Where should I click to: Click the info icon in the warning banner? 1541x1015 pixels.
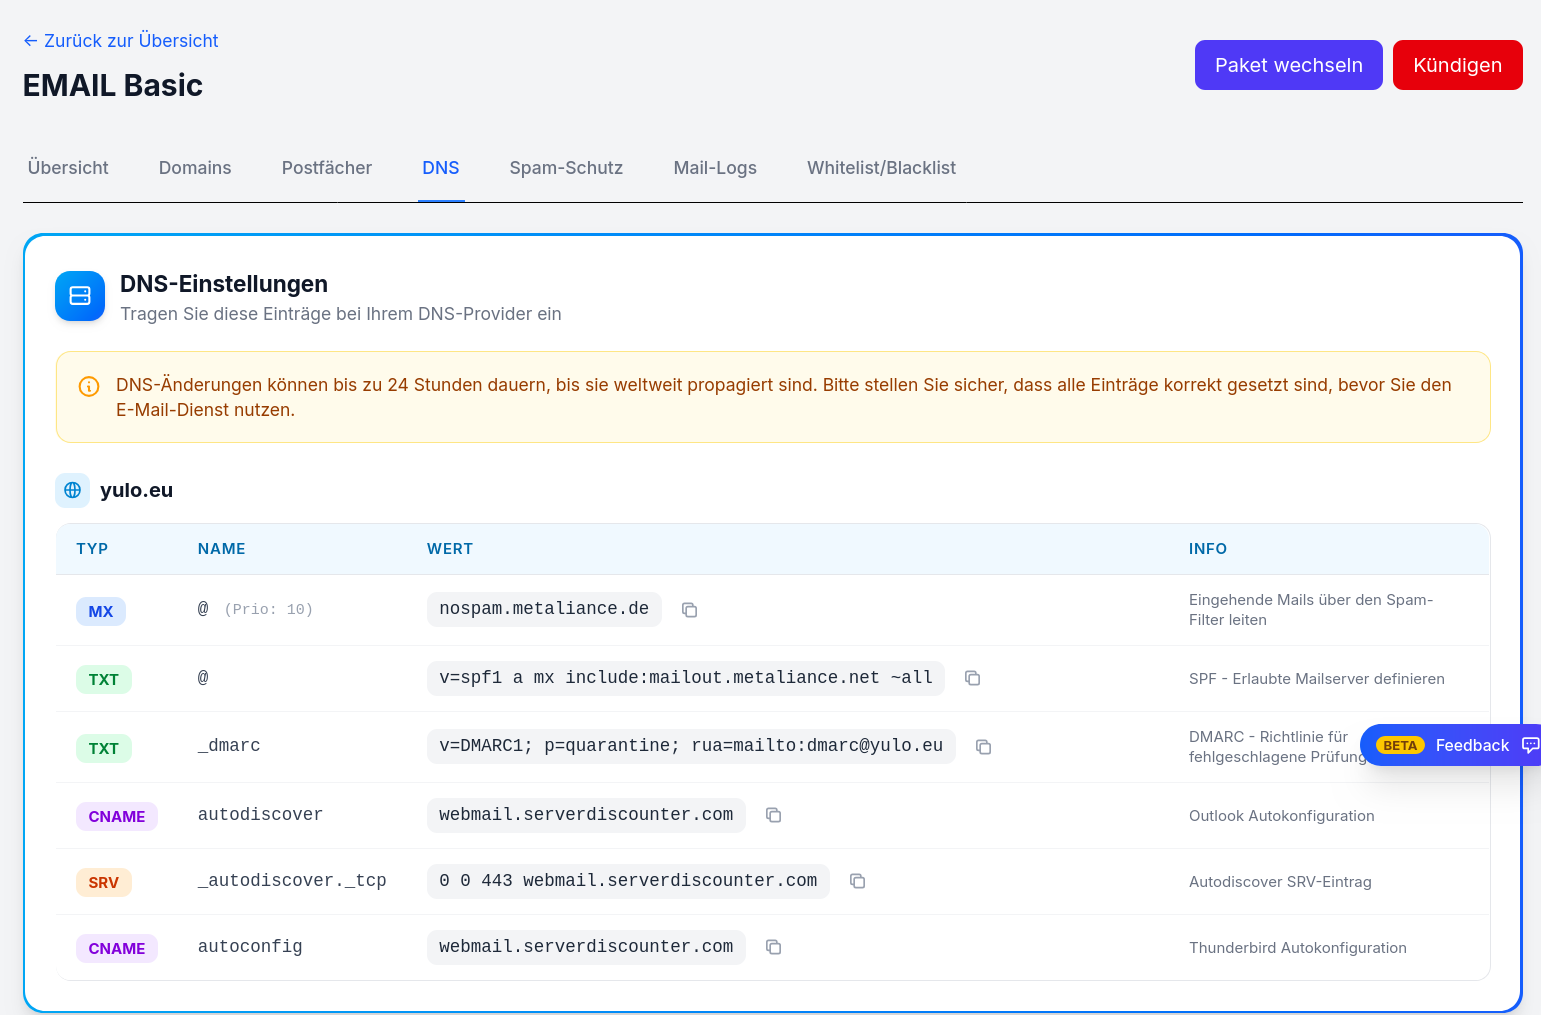tap(89, 386)
